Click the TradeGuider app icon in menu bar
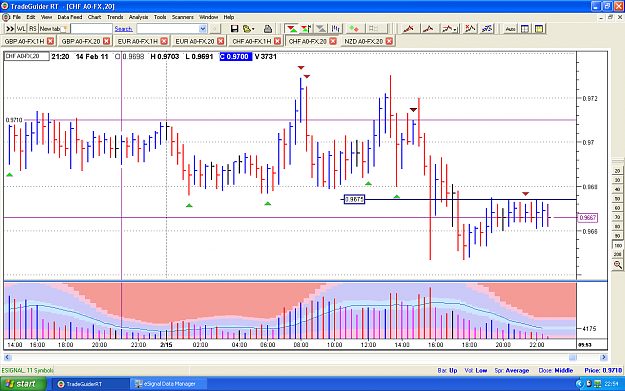Viewport: 625px width, 391px height. pyautogui.click(x=6, y=17)
